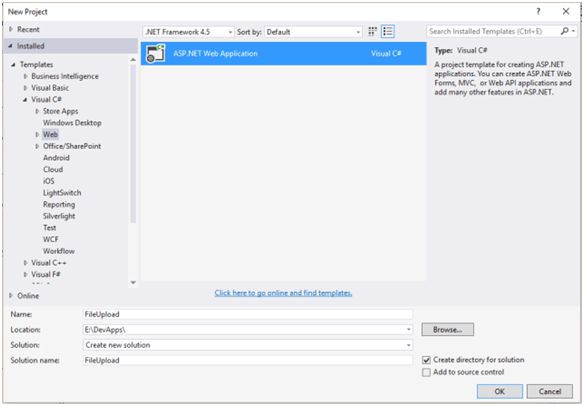584x406 pixels.
Task: Expand the Visual Basic node
Action: click(25, 88)
